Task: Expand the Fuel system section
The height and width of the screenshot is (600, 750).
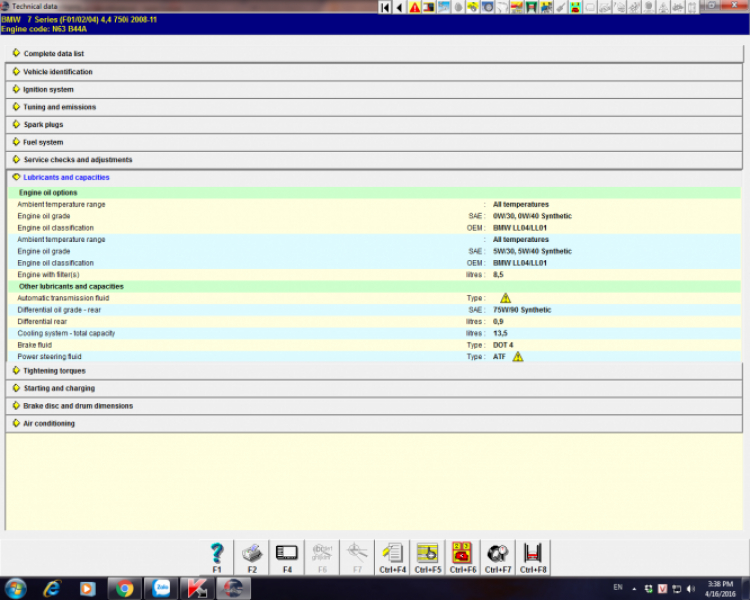Action: pos(374,142)
